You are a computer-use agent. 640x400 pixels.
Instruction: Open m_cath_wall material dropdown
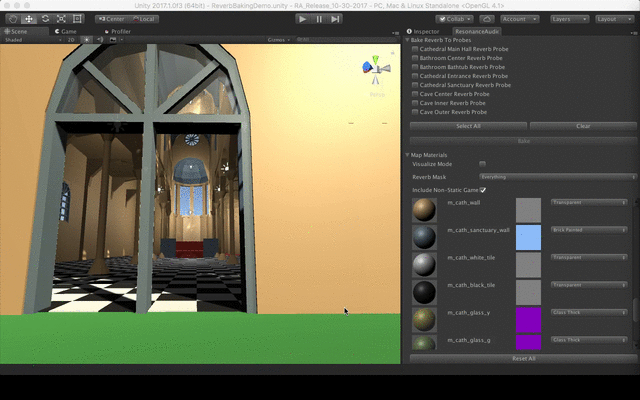[589, 202]
